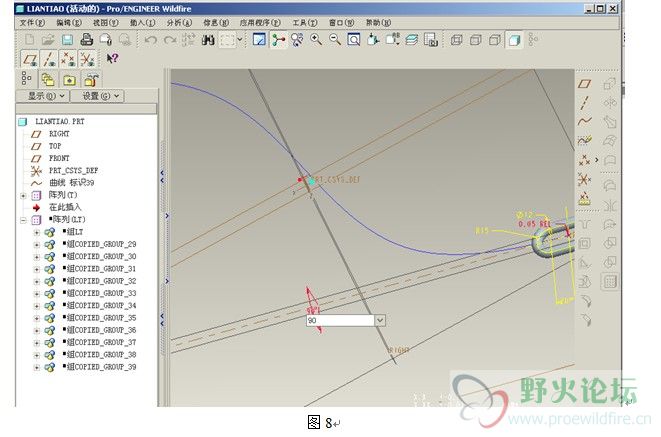Click the datum point tool in right toolbar
This screenshot has height=437, width=661.
pyautogui.click(x=584, y=160)
